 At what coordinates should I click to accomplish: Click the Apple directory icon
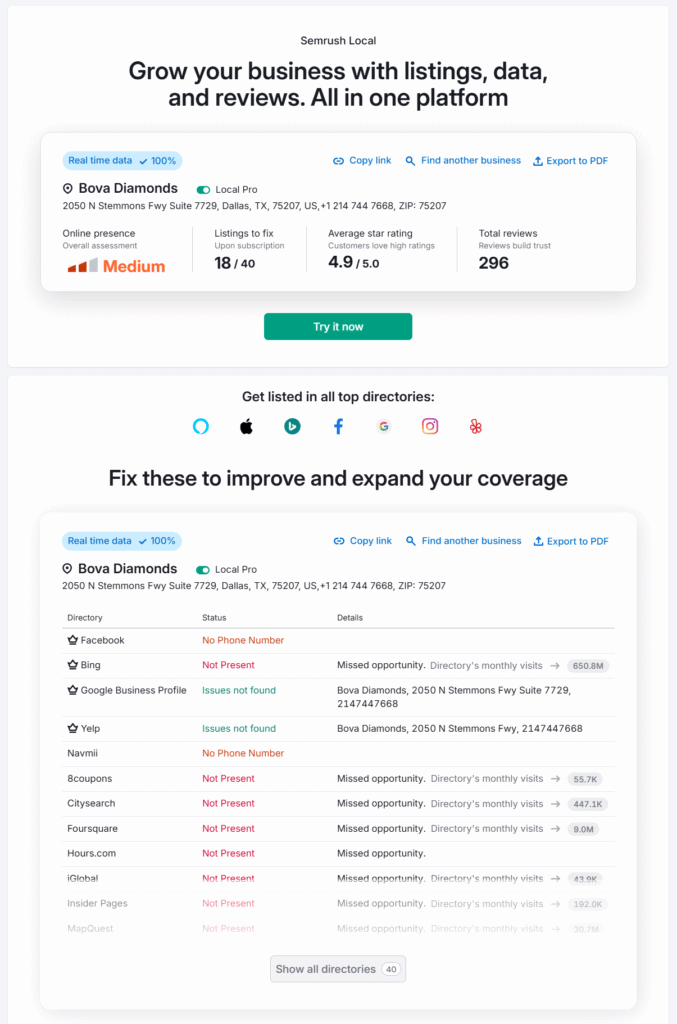point(246,426)
